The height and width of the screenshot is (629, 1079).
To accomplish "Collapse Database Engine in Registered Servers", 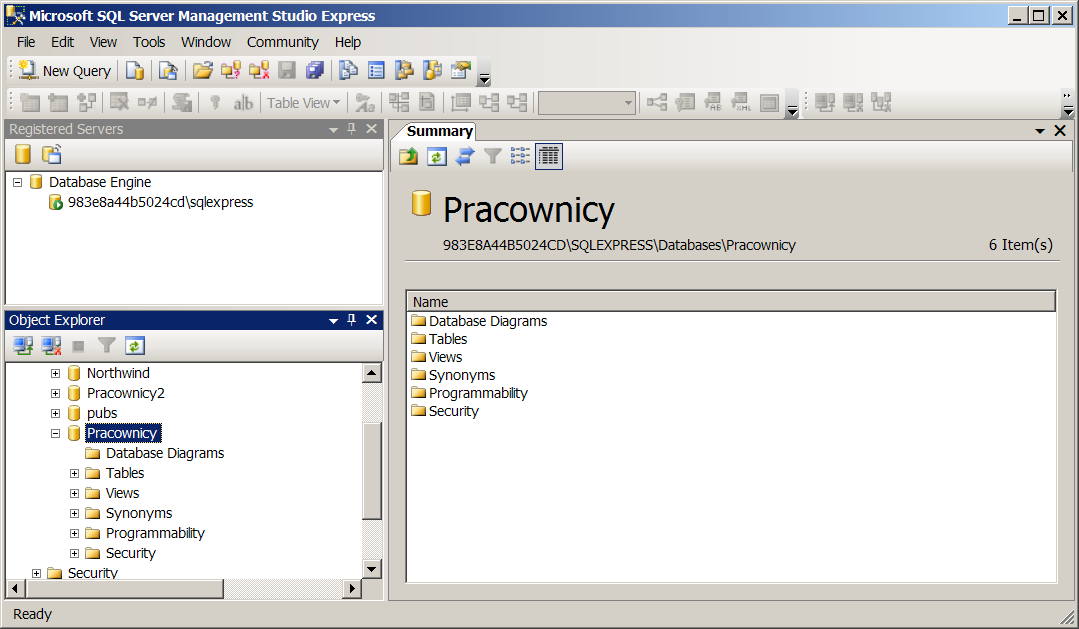I will (18, 182).
